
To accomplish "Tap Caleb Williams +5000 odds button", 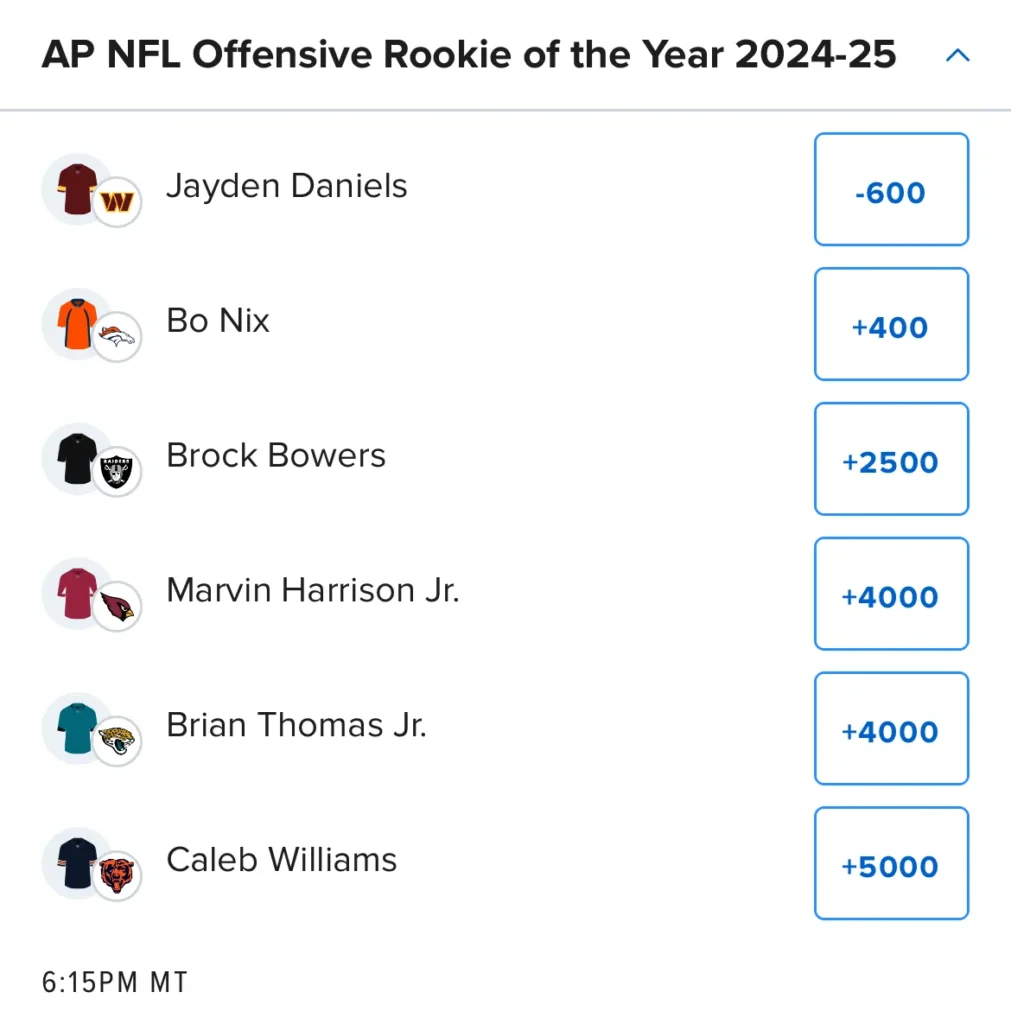I will click(891, 863).
